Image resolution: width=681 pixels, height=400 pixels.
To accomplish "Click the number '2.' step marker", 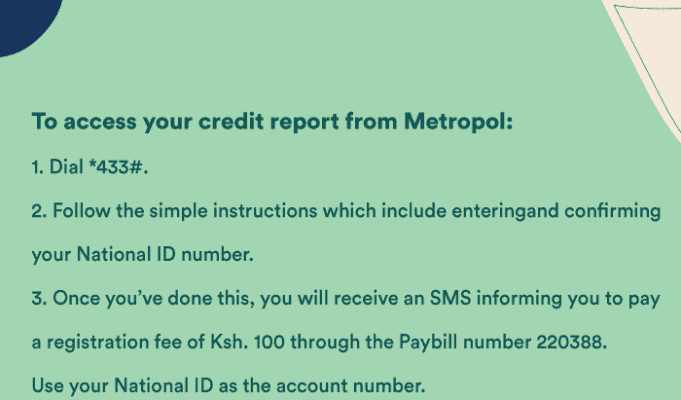I will click(39, 211).
